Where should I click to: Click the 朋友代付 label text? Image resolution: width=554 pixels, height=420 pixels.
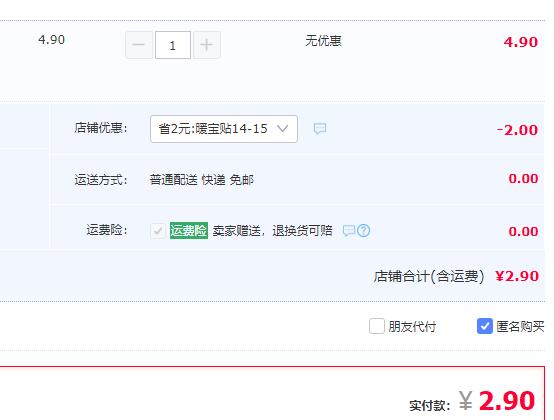pyautogui.click(x=412, y=326)
